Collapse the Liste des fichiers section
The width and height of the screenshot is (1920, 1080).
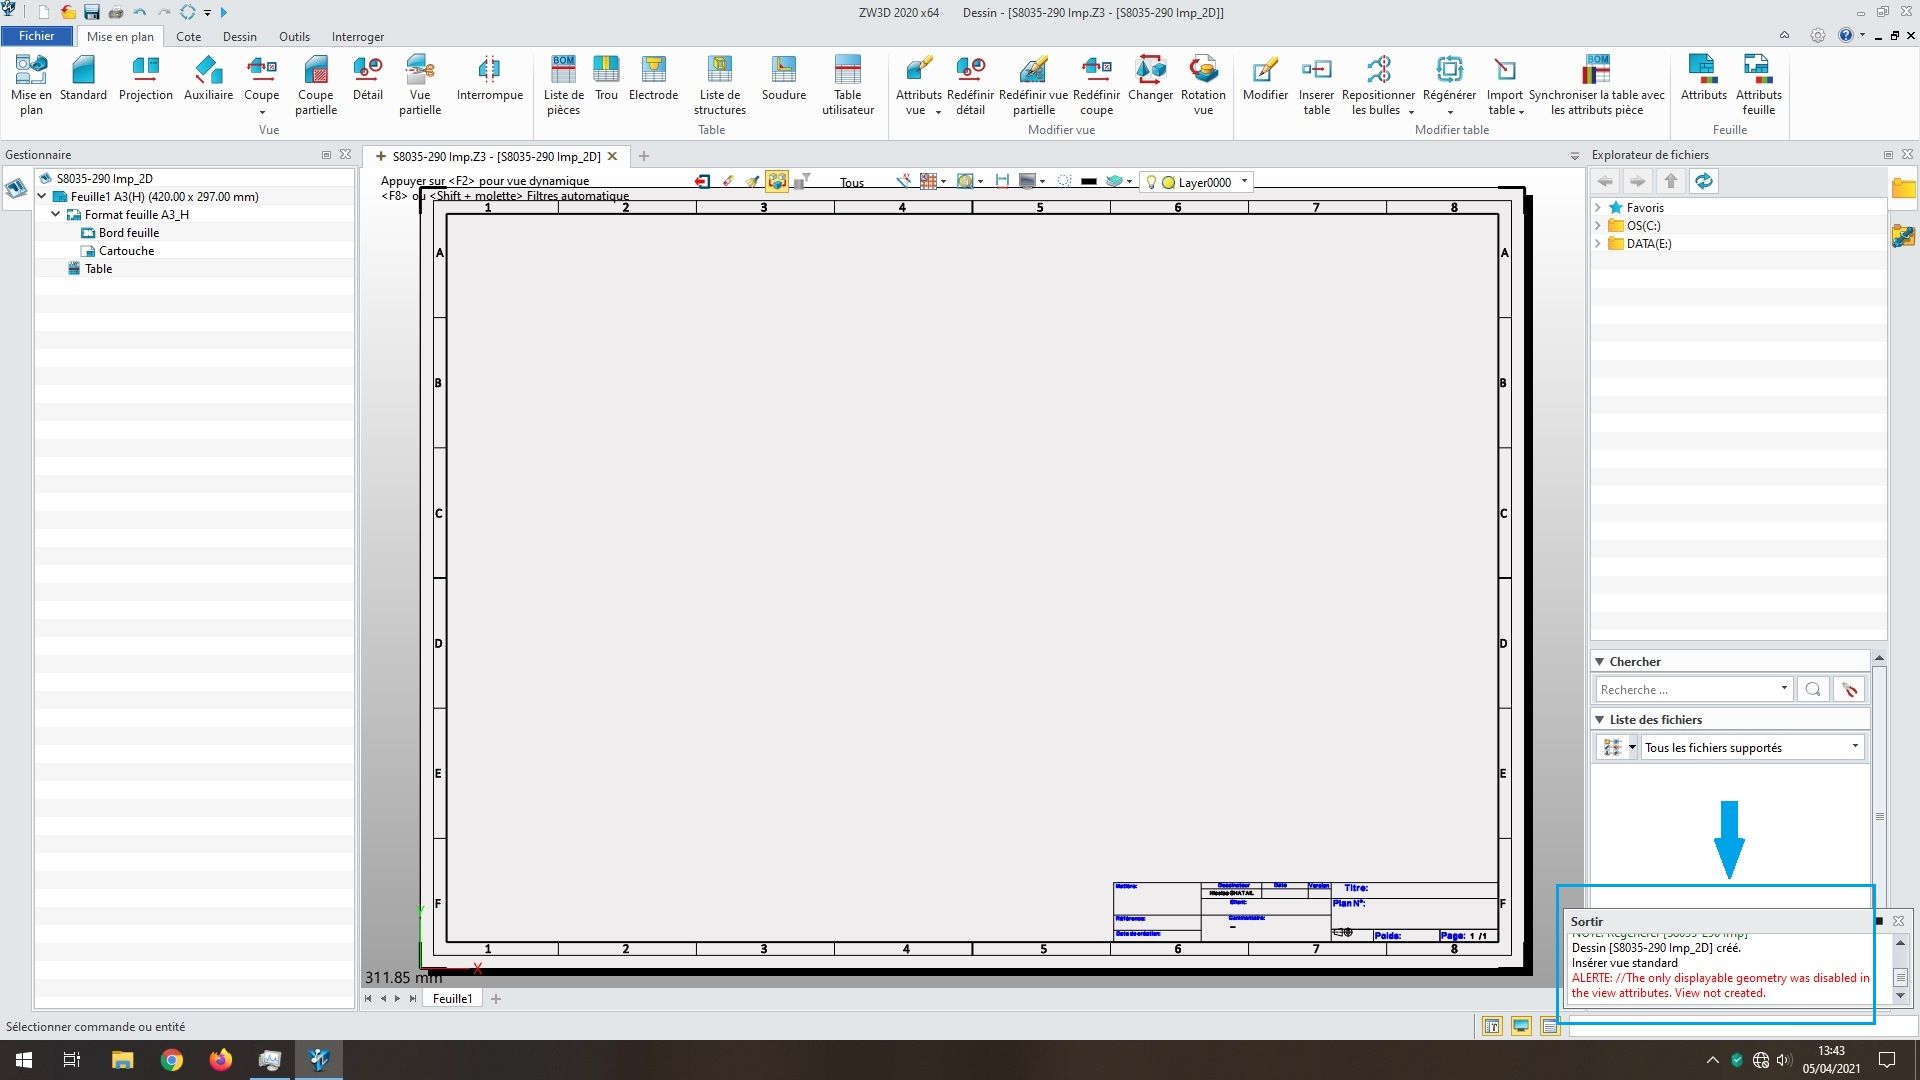click(1600, 719)
